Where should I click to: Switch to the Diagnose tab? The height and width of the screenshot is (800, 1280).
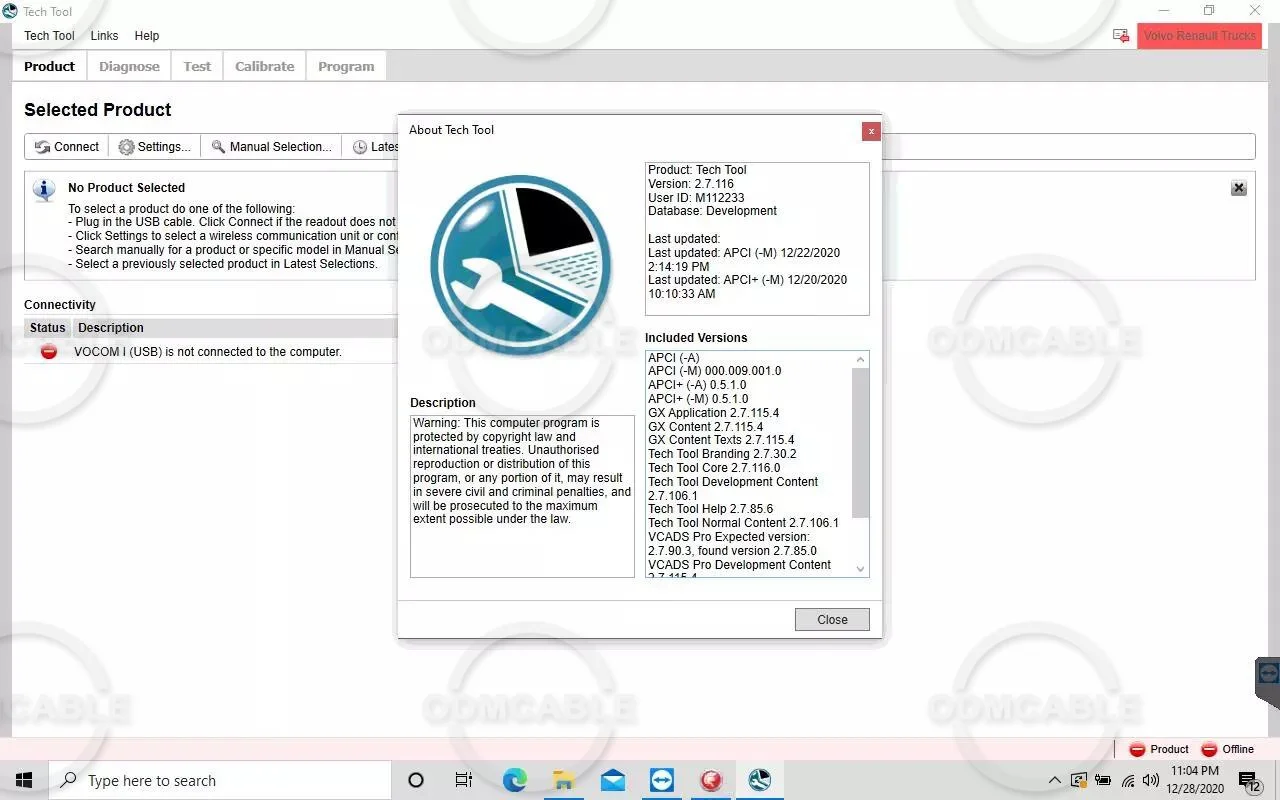(129, 67)
